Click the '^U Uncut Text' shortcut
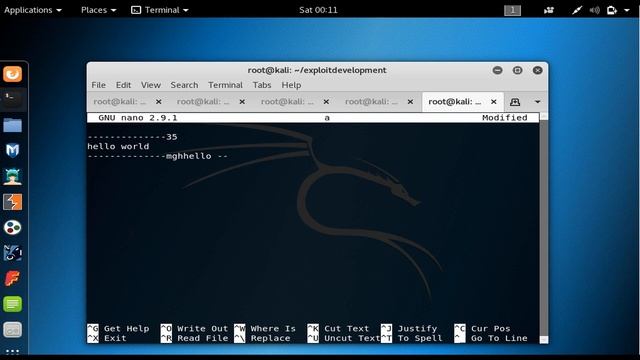 [344, 338]
